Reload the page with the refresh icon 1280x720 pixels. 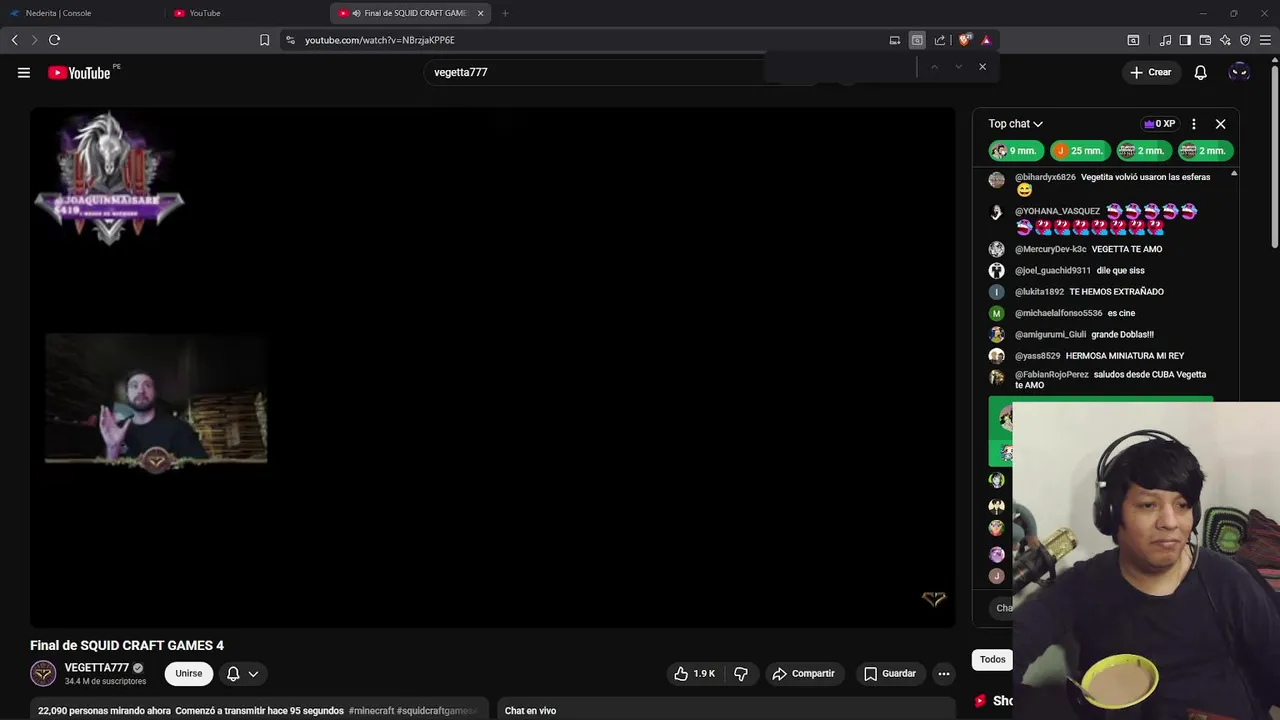(x=54, y=40)
